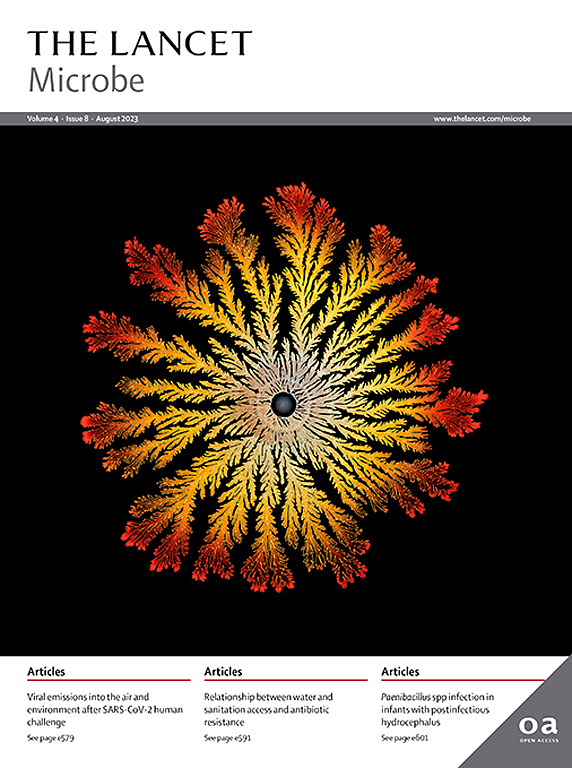Click the Articles heading above 'Viral emissions'

click(x=46, y=672)
